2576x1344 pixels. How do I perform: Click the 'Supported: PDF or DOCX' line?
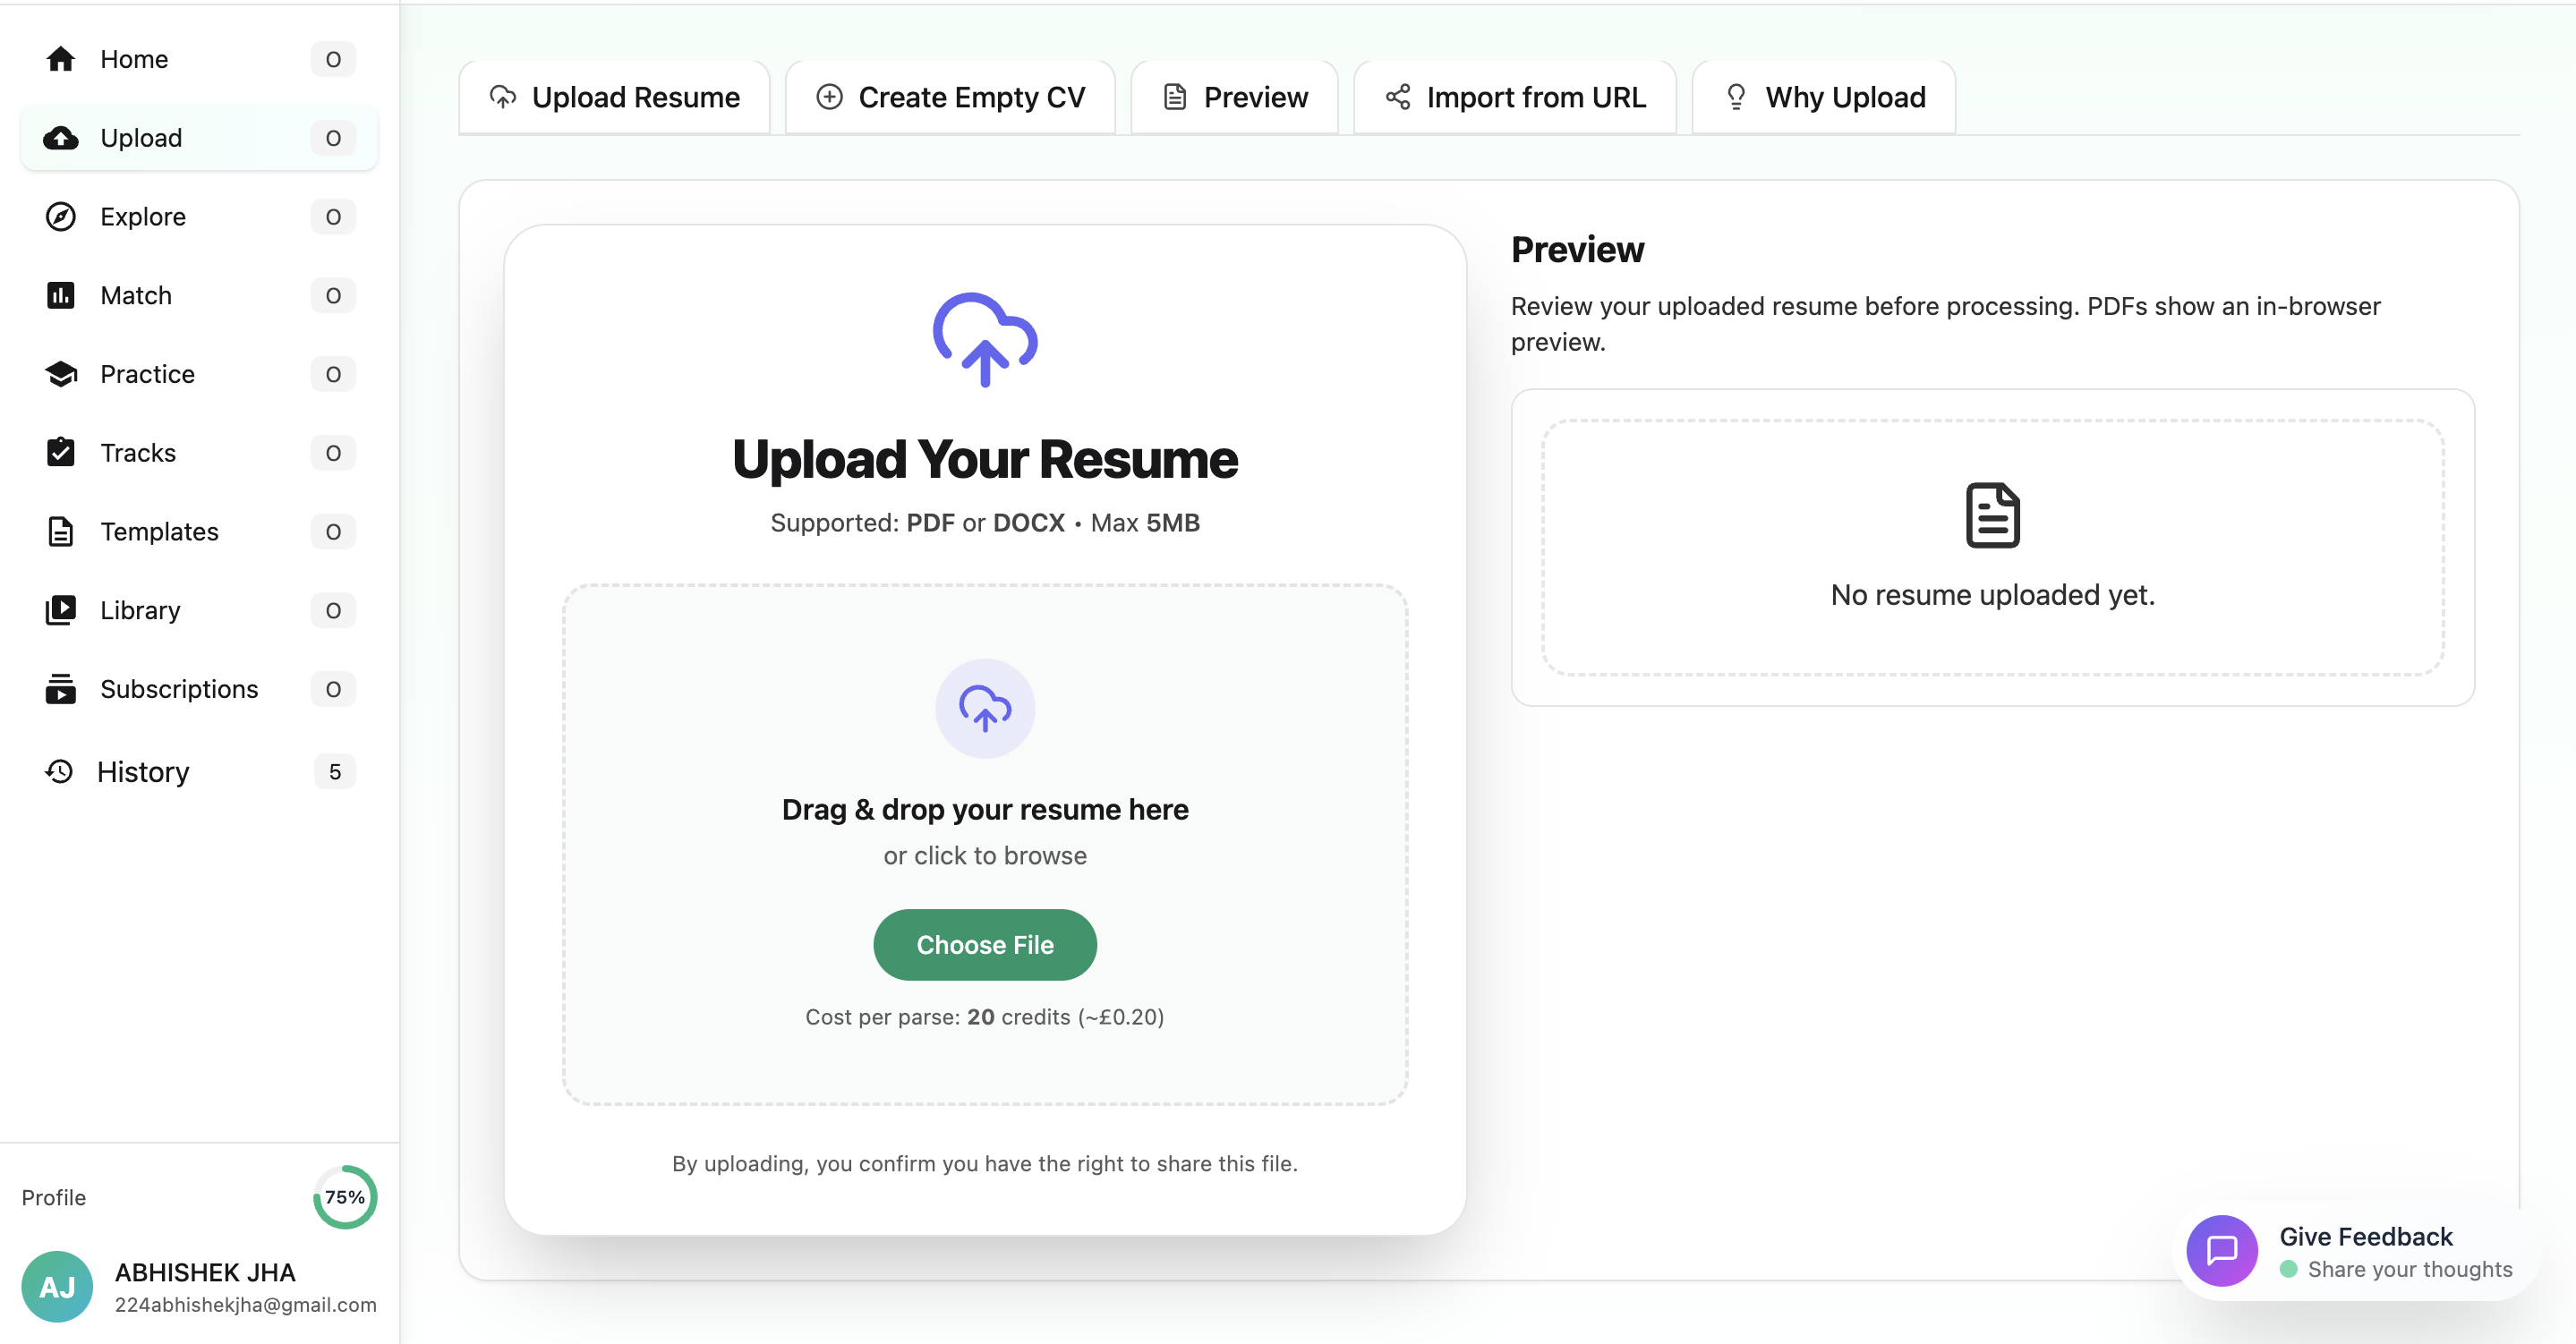985,523
